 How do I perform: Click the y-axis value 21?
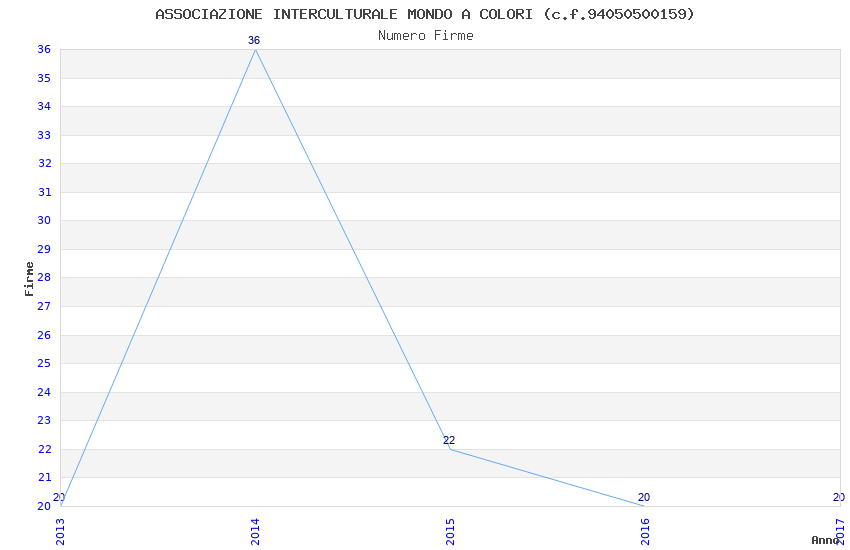pos(44,477)
